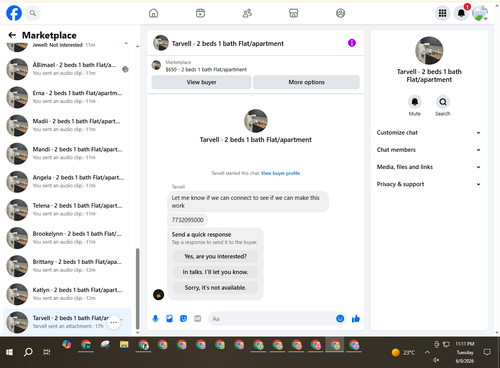This screenshot has height=368, width=500.
Task: Expand Chat members section
Action: tap(429, 150)
